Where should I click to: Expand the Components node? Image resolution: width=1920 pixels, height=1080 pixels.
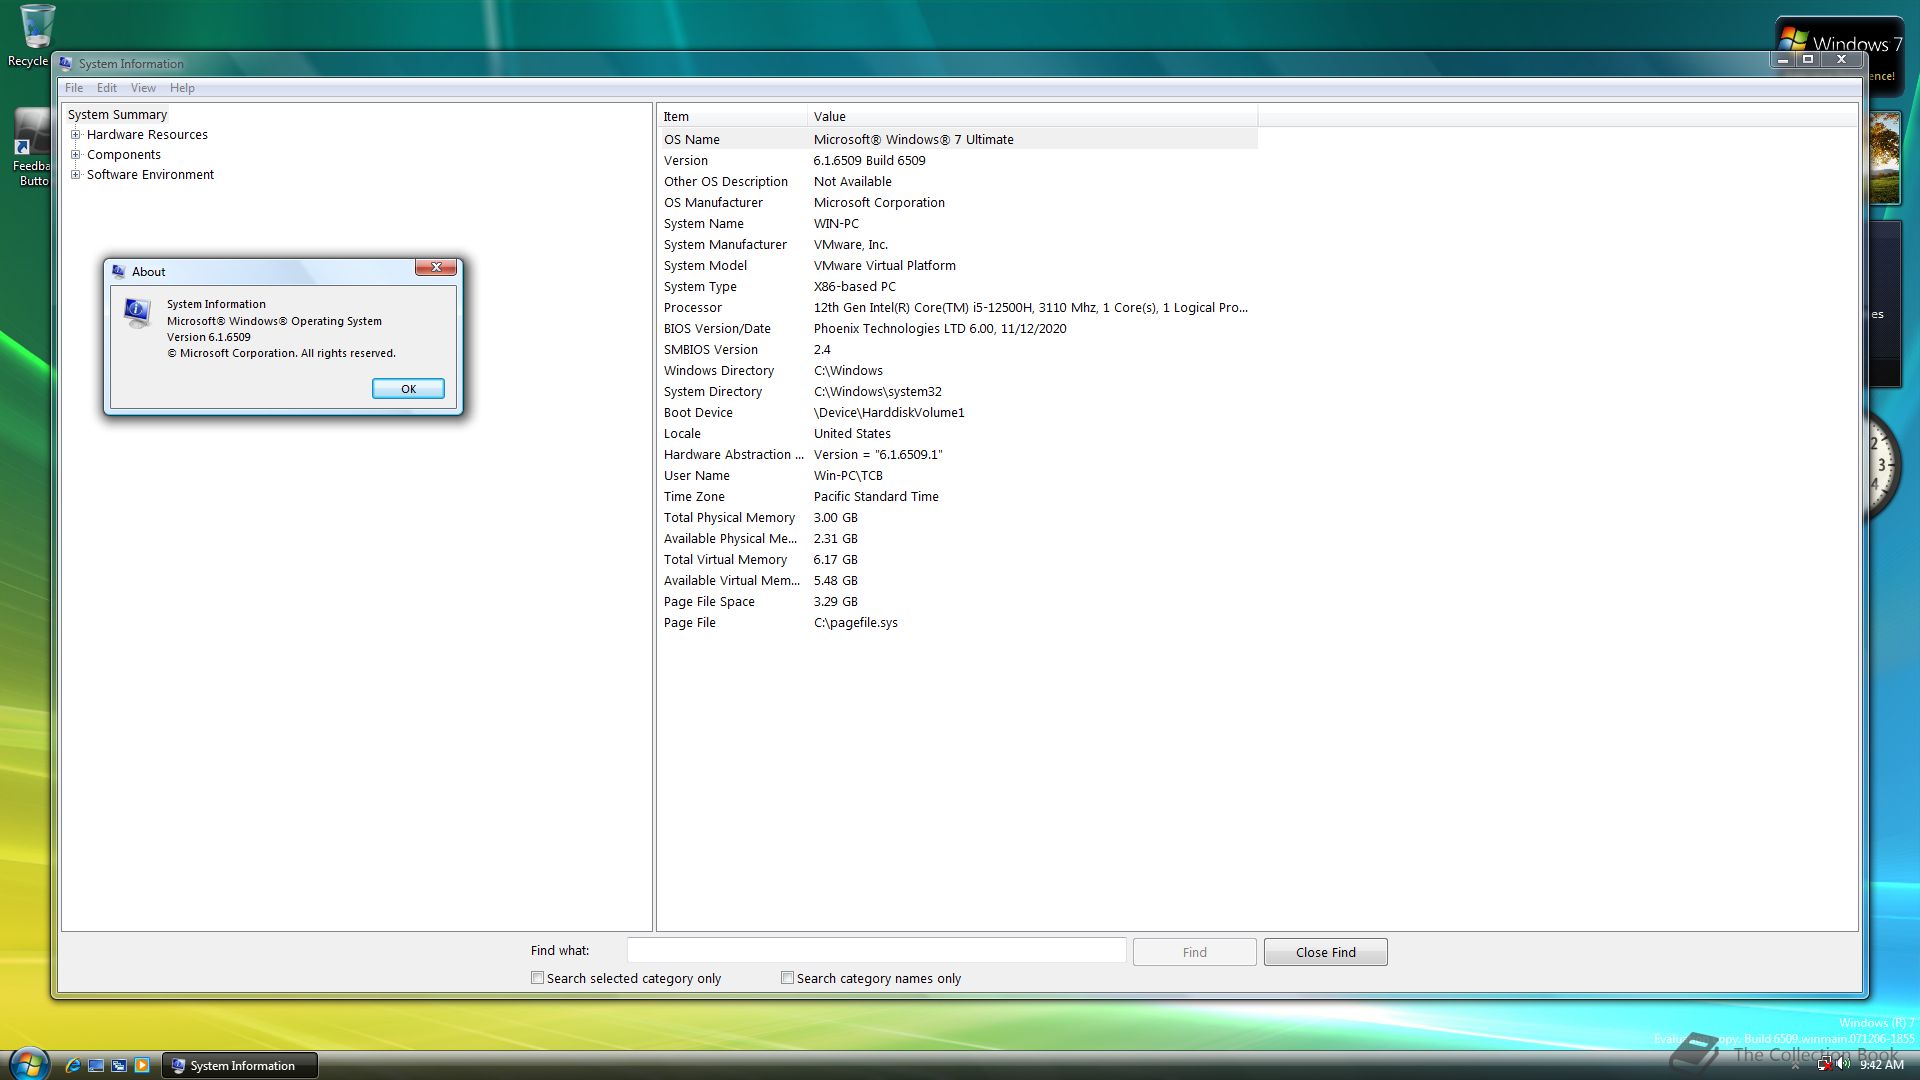coord(75,154)
